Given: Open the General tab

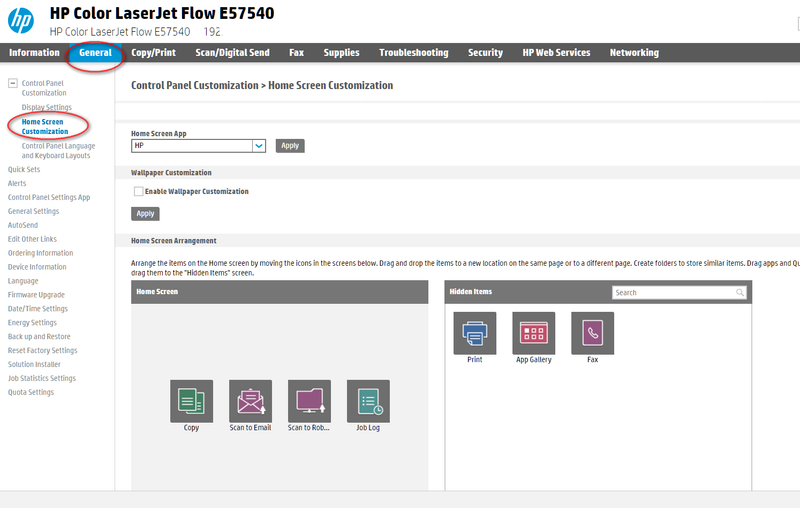Looking at the screenshot, I should click(95, 53).
